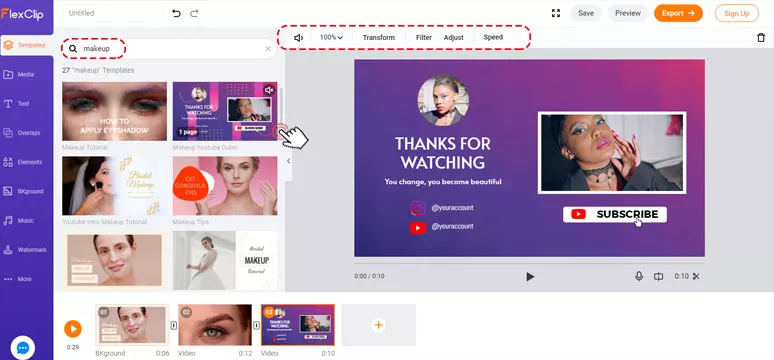Click the Sign Up button

(736, 13)
